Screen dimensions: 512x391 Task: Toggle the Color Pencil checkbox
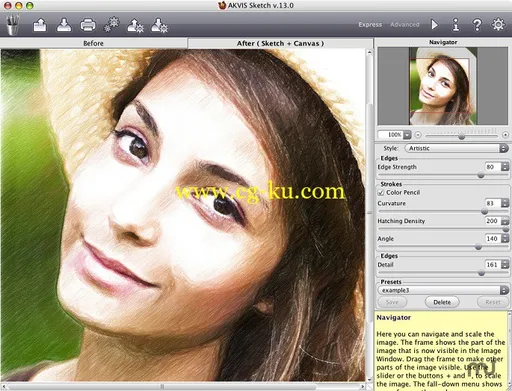(x=381, y=193)
